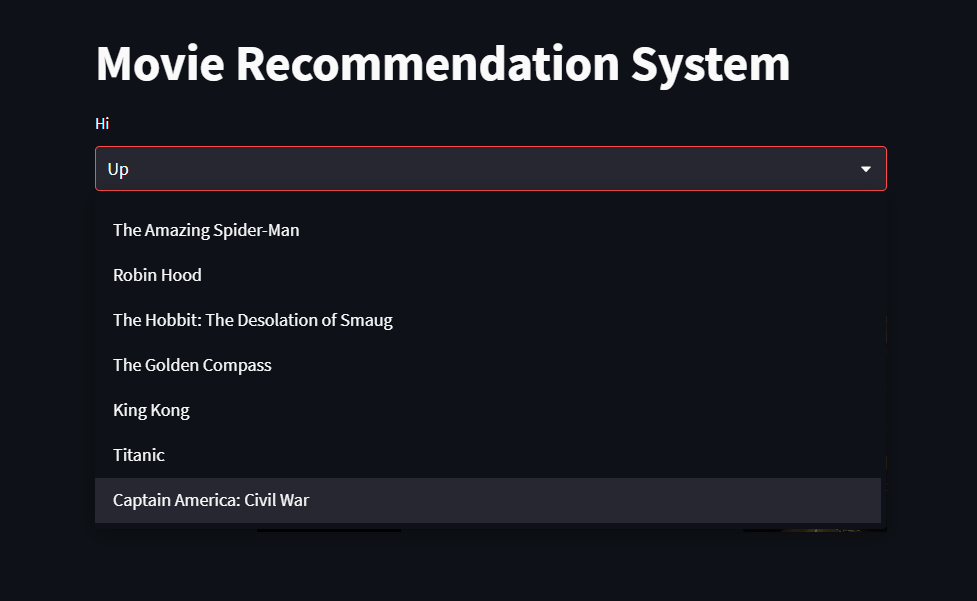This screenshot has width=977, height=601.
Task: Select "King Kong" from the dropdown
Action: (151, 410)
